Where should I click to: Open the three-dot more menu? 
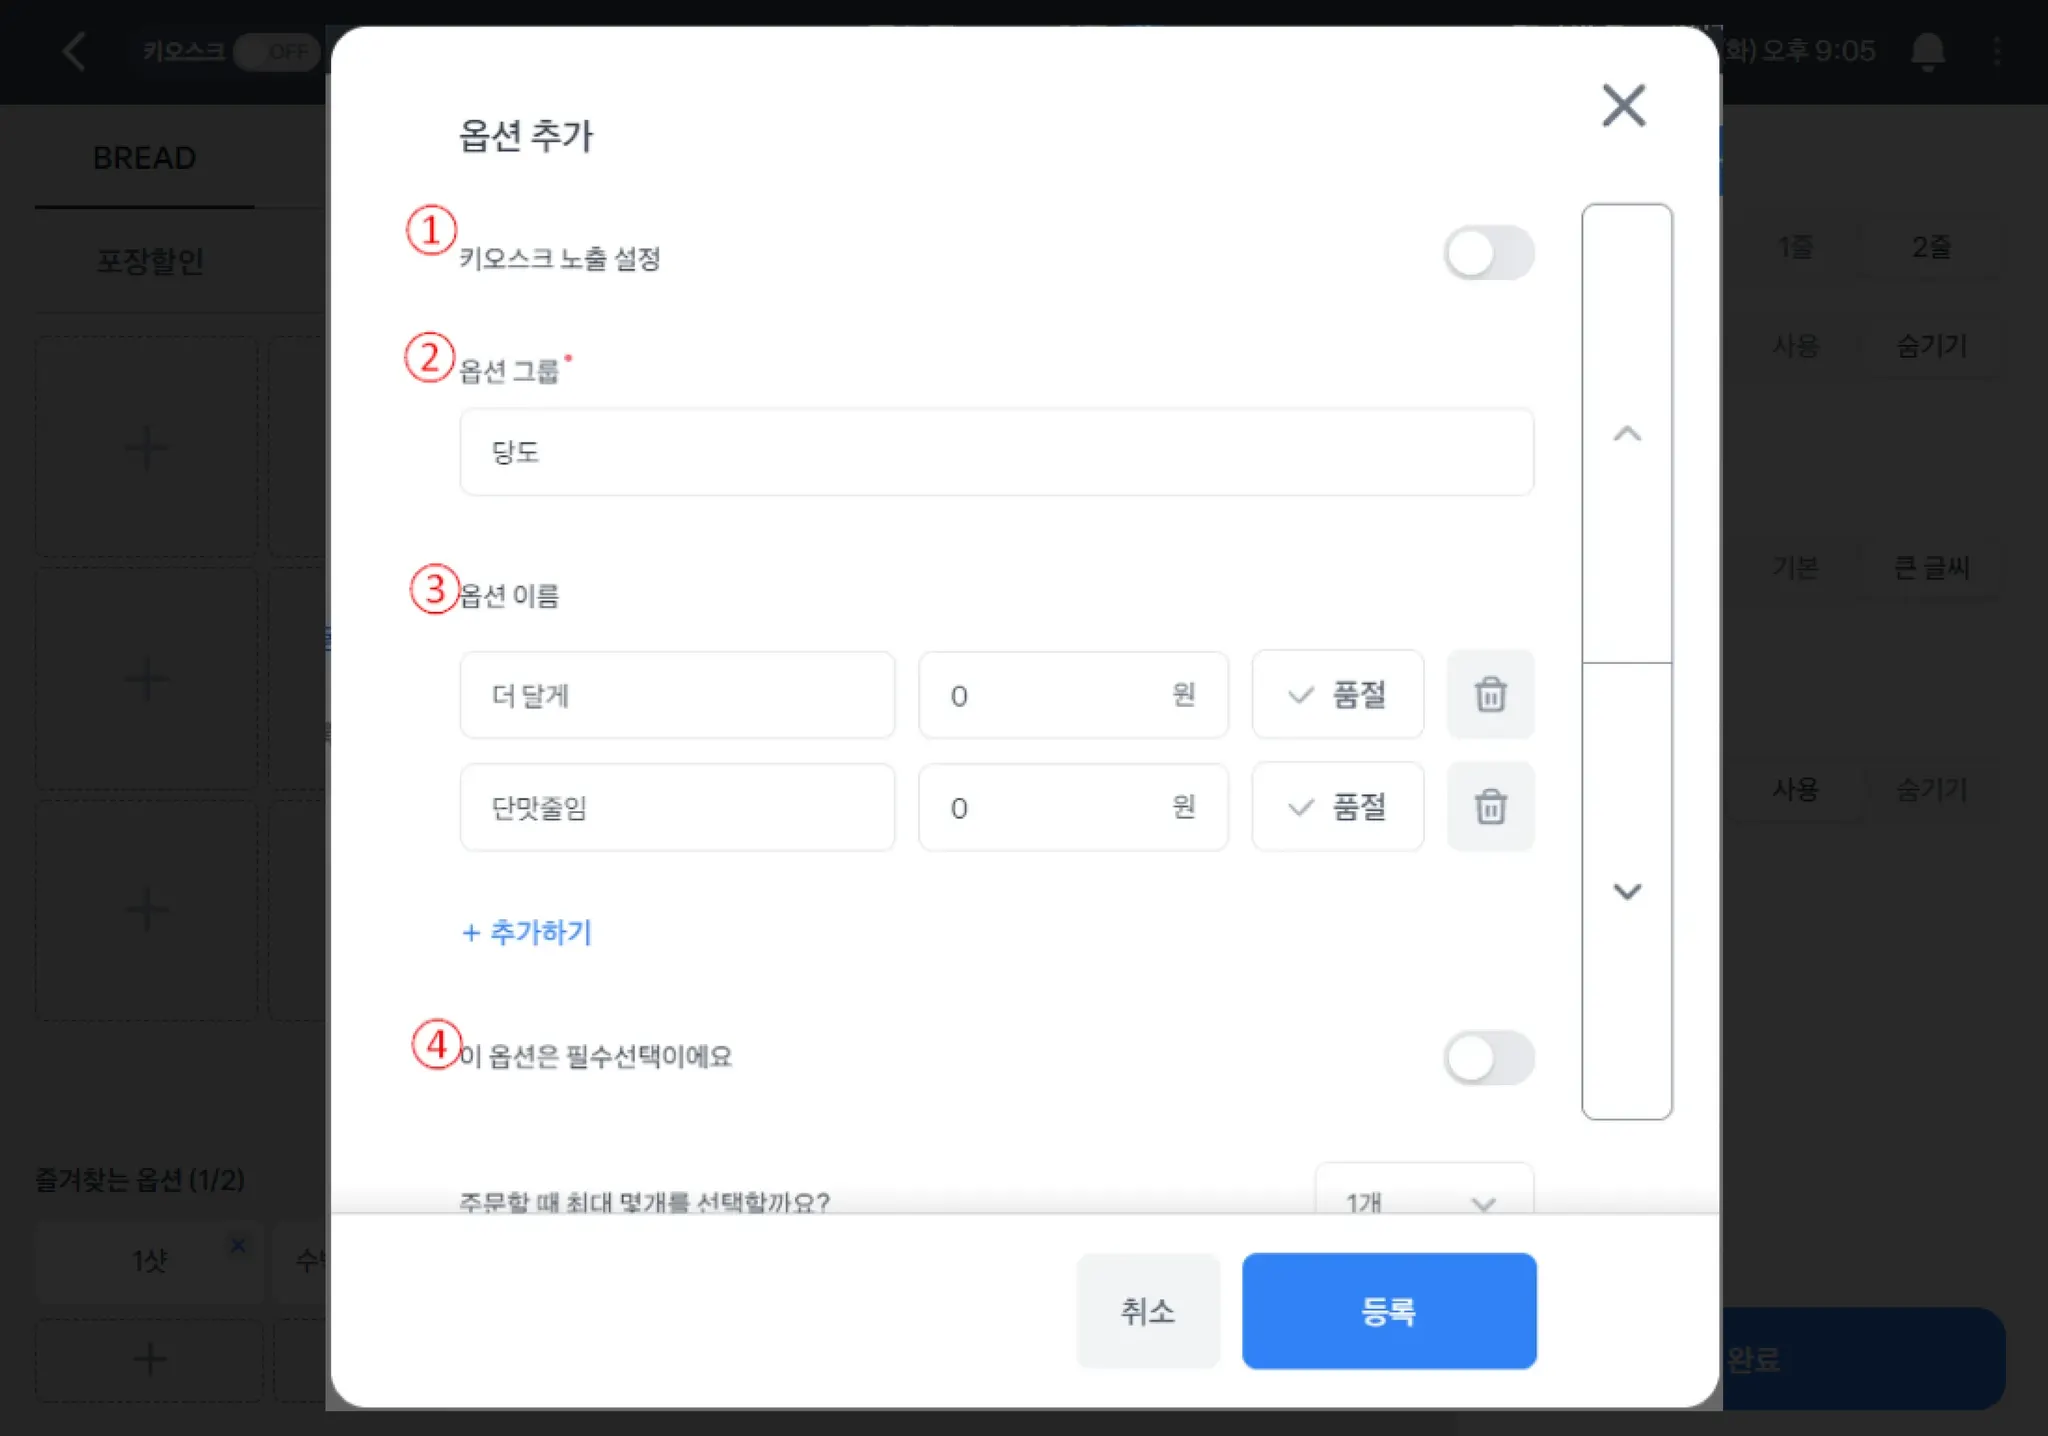[1997, 51]
